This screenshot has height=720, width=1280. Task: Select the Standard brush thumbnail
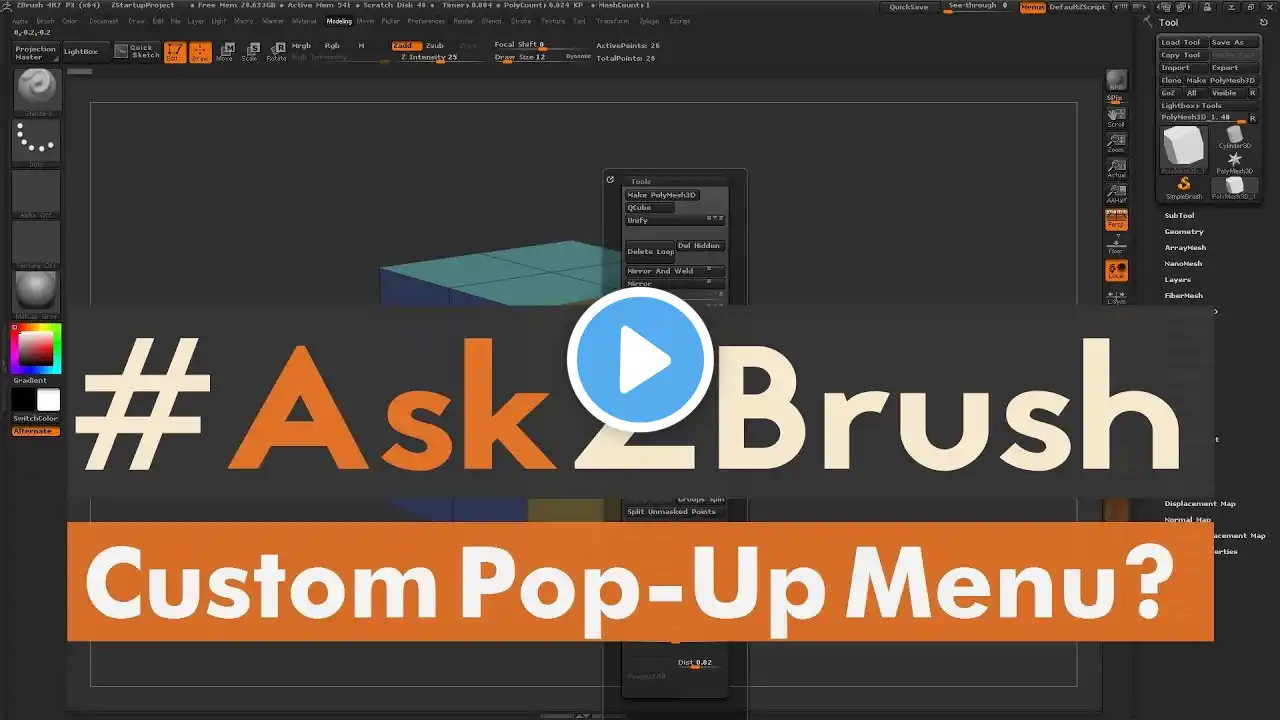[x=36, y=91]
